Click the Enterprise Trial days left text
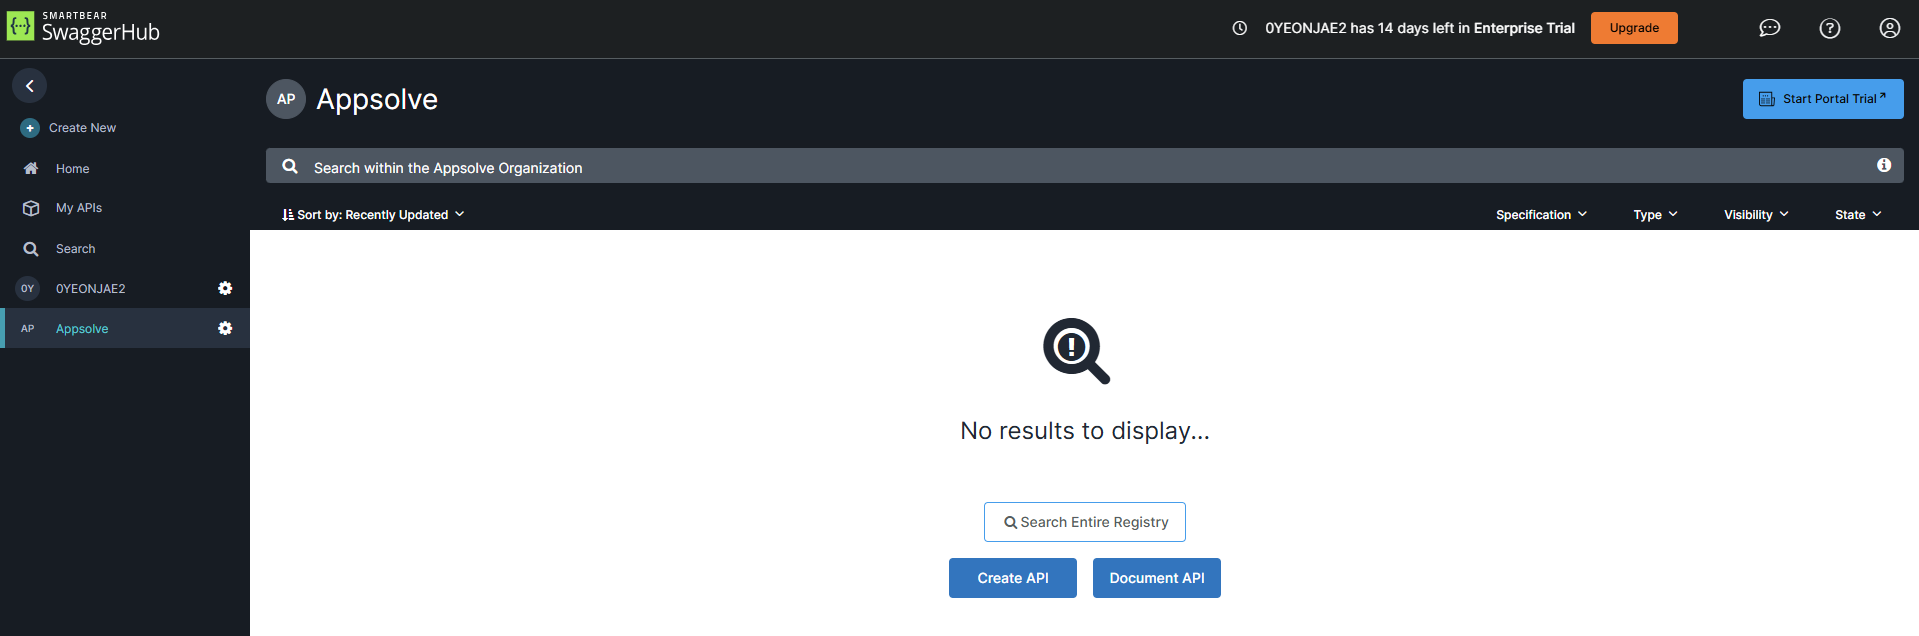This screenshot has width=1919, height=636. coord(1420,28)
